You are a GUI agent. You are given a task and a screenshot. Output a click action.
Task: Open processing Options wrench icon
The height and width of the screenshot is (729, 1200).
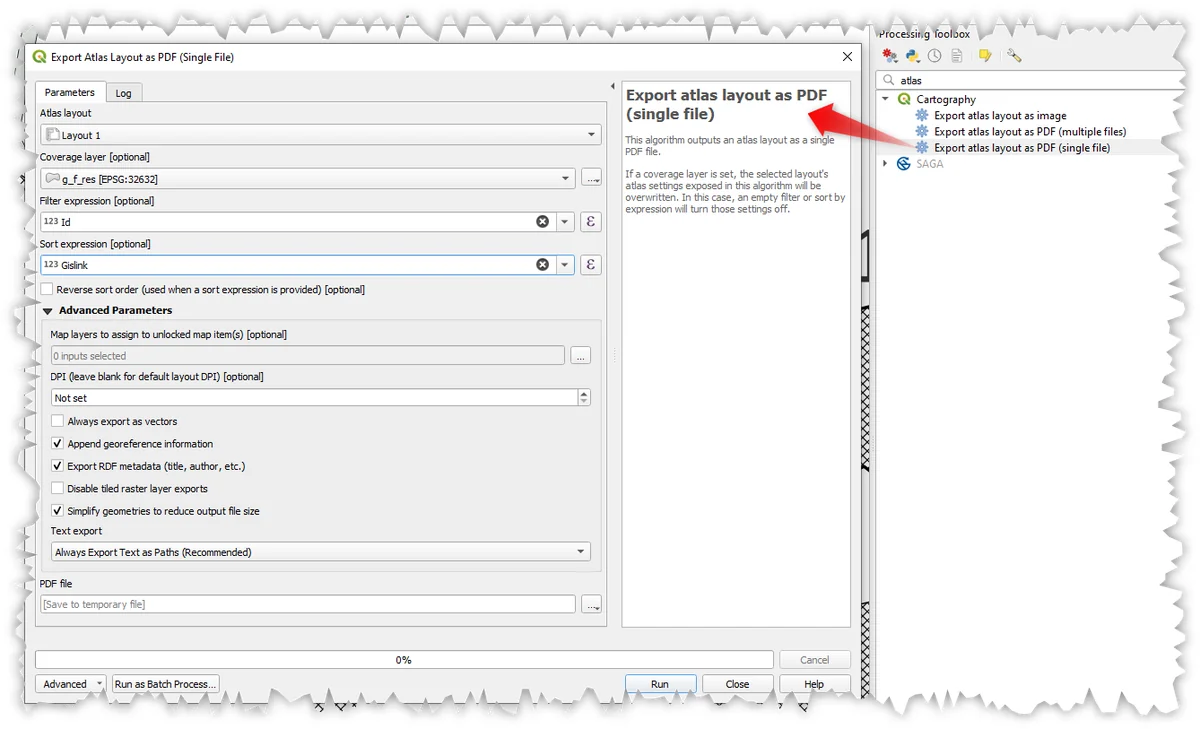pyautogui.click(x=1014, y=56)
